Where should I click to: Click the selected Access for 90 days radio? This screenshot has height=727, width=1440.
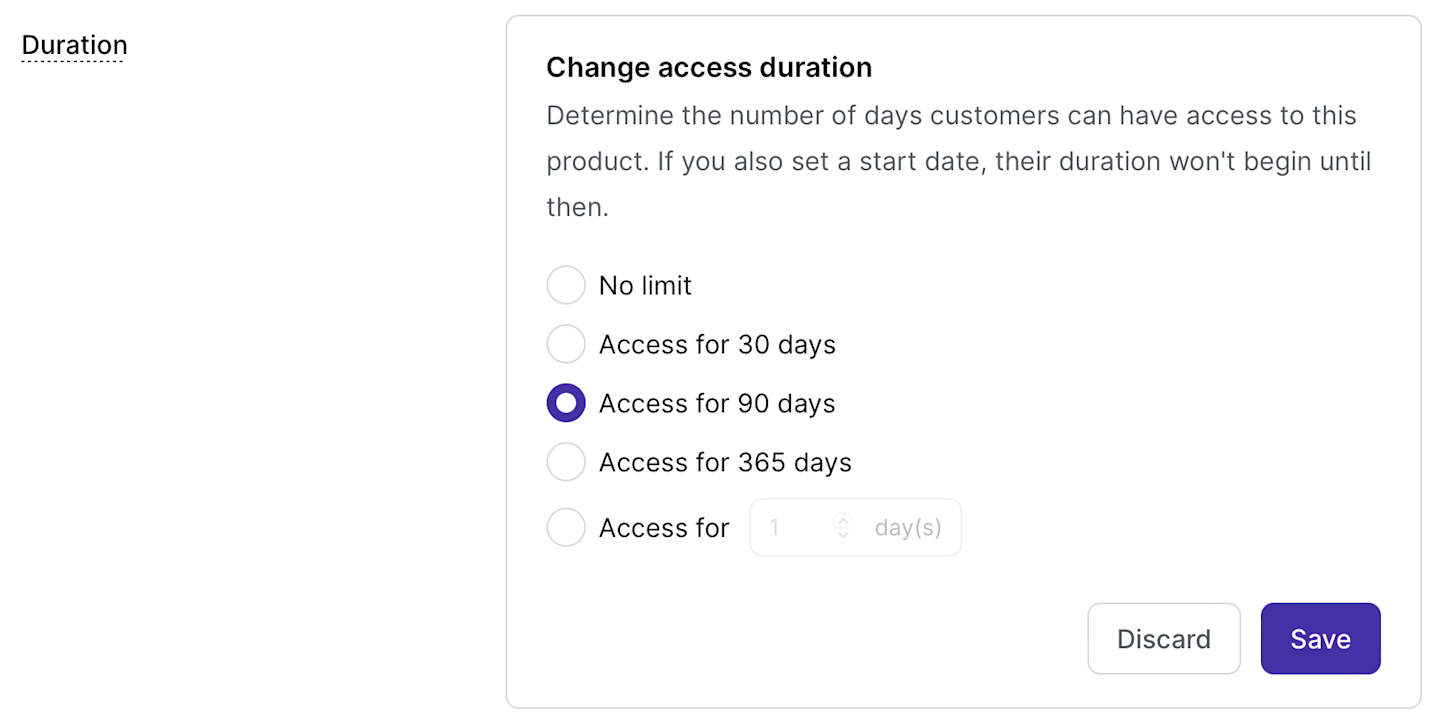tap(566, 403)
